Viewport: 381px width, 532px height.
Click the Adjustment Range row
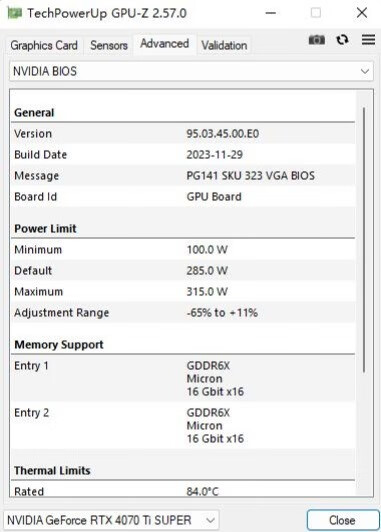click(x=183, y=313)
